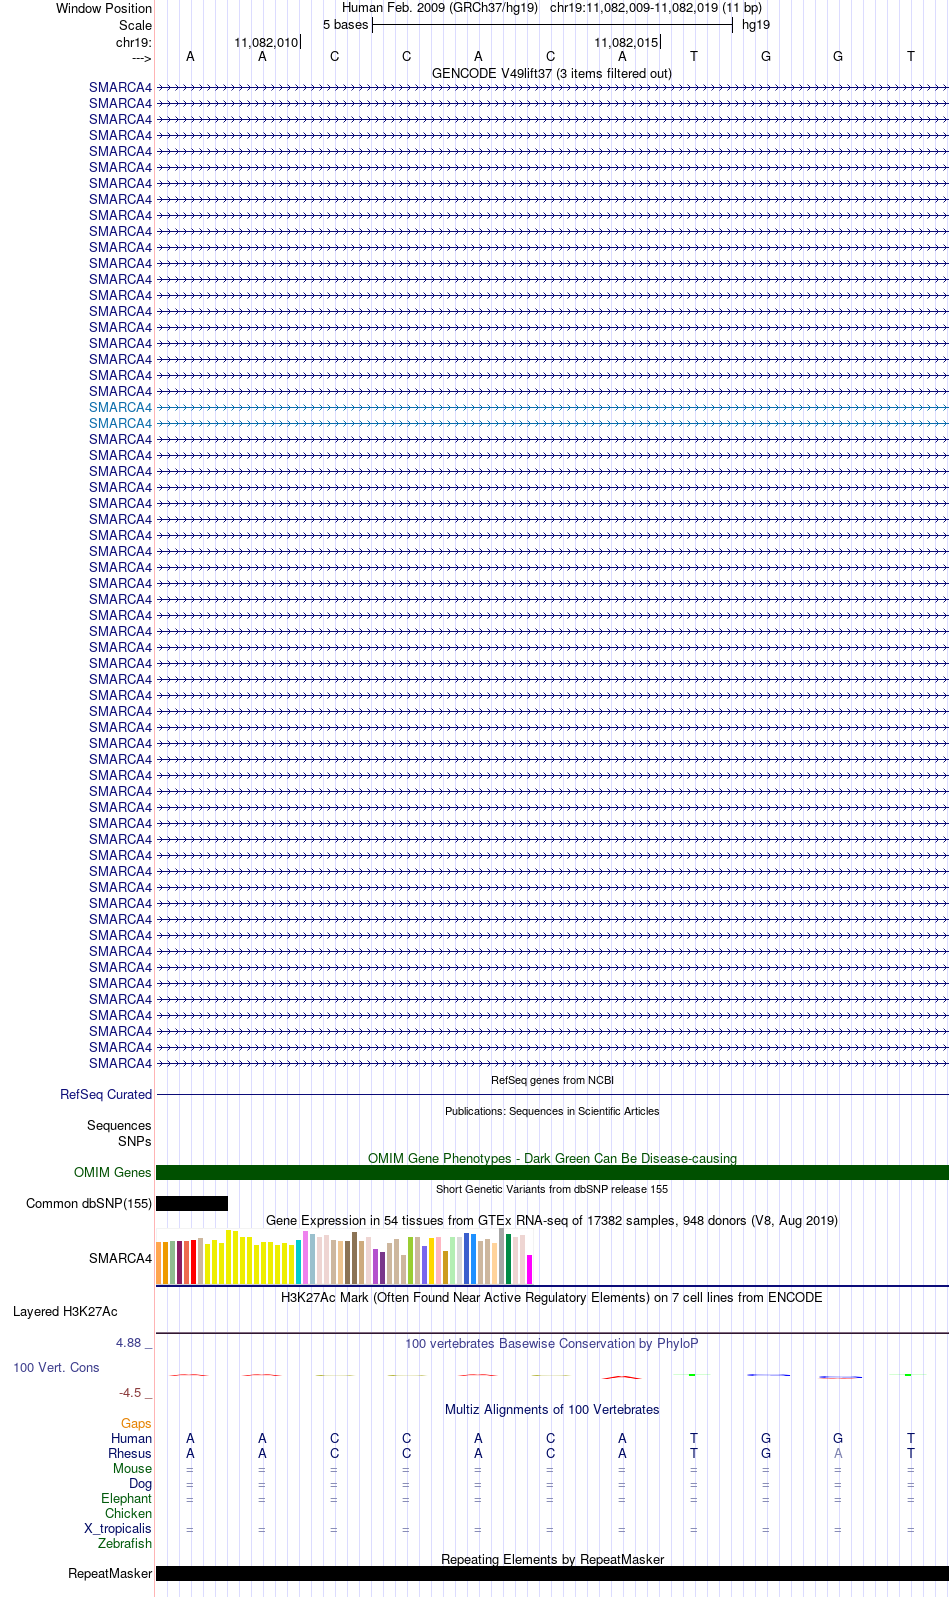950x1597 pixels.
Task: Click the chr19:11,082,009-11,082,019 position text
Action: coord(656,7)
